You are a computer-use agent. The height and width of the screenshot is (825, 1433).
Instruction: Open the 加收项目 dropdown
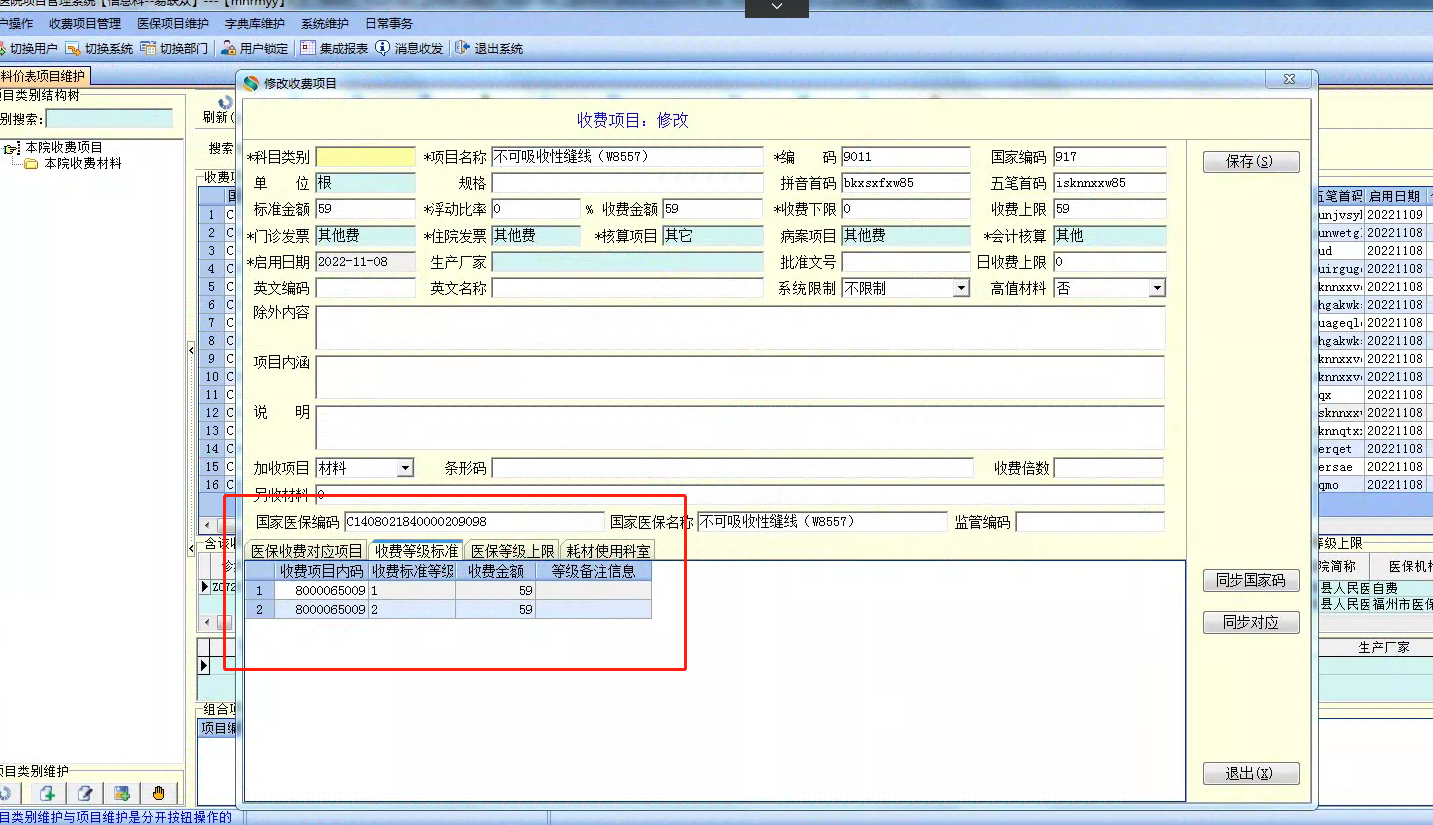[x=405, y=468]
